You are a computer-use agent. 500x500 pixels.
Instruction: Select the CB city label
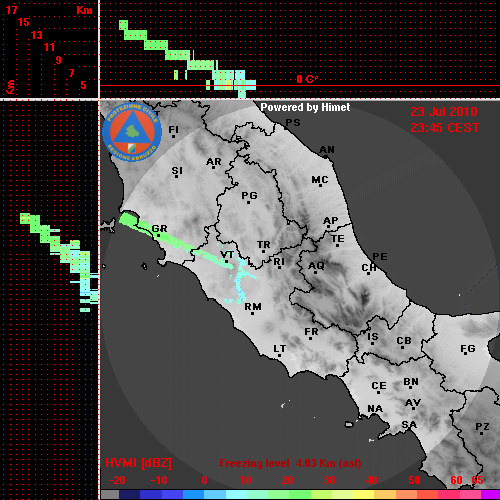coord(404,341)
